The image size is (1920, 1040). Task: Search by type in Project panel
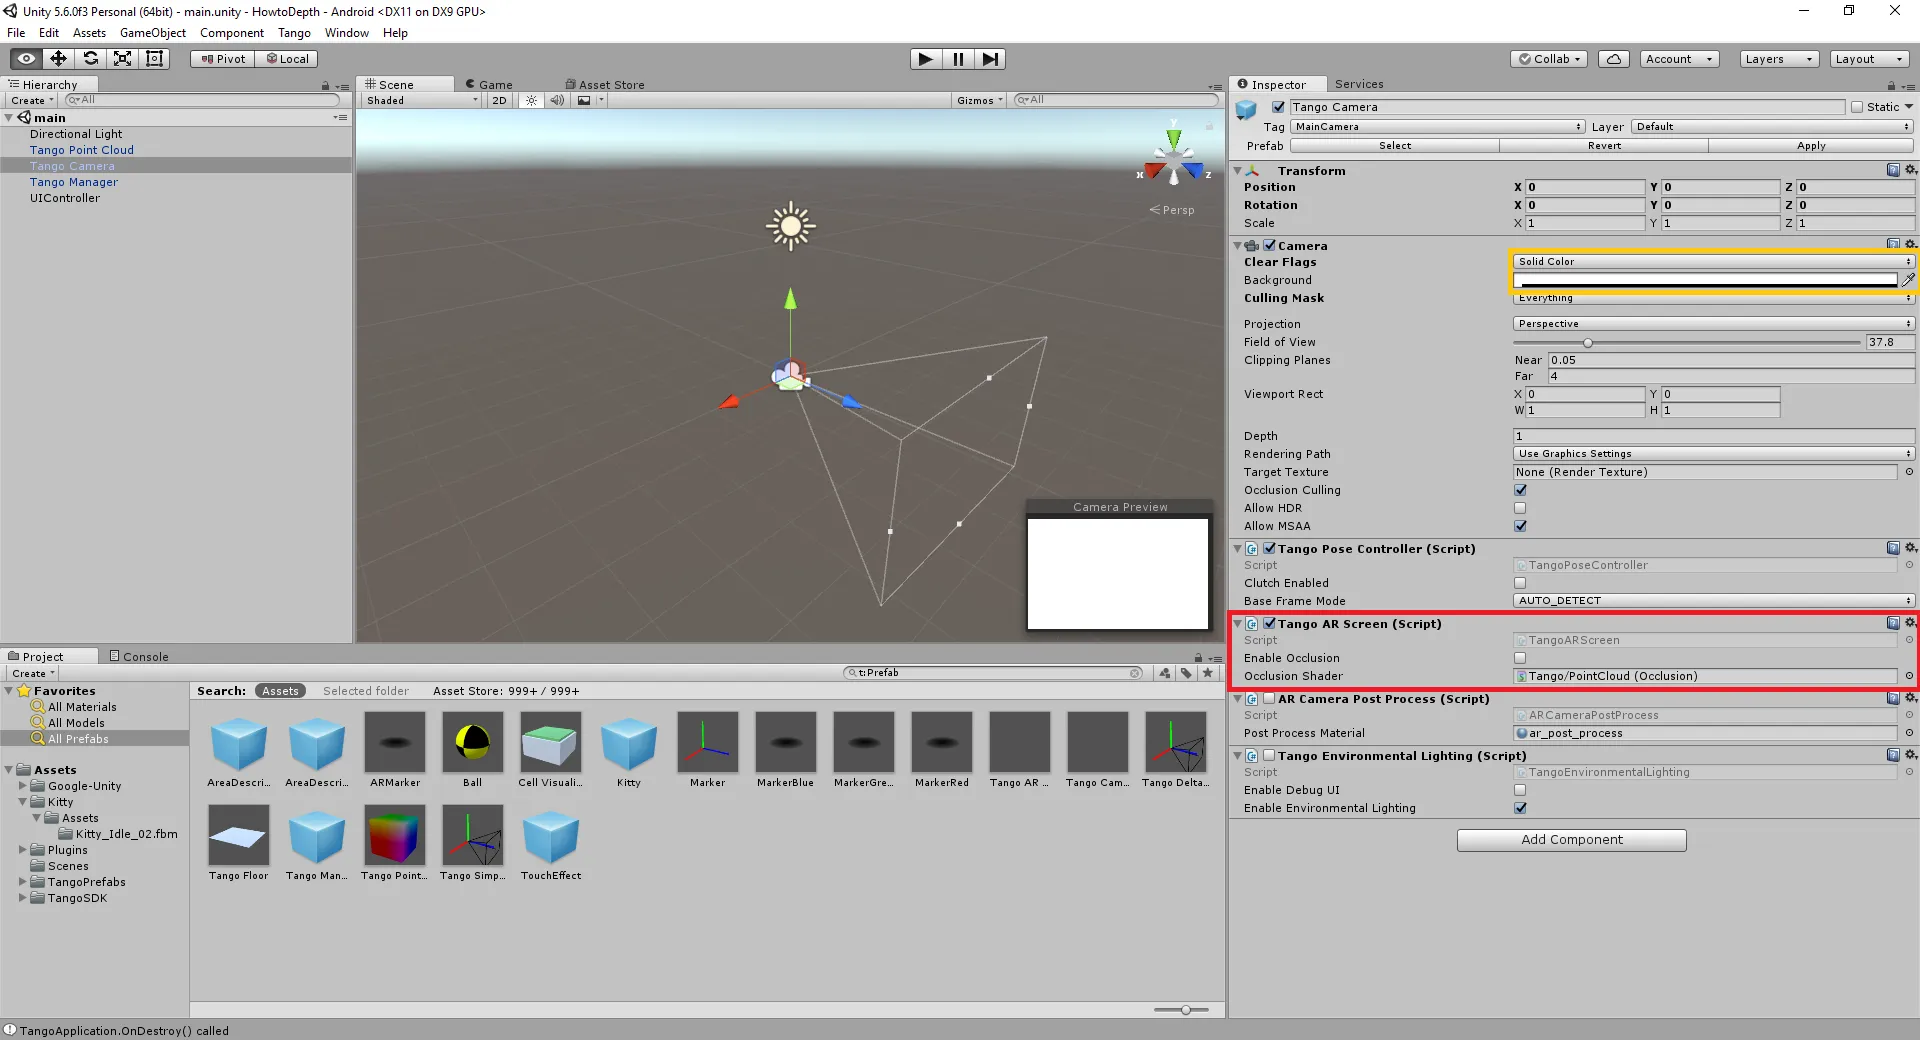point(1165,673)
